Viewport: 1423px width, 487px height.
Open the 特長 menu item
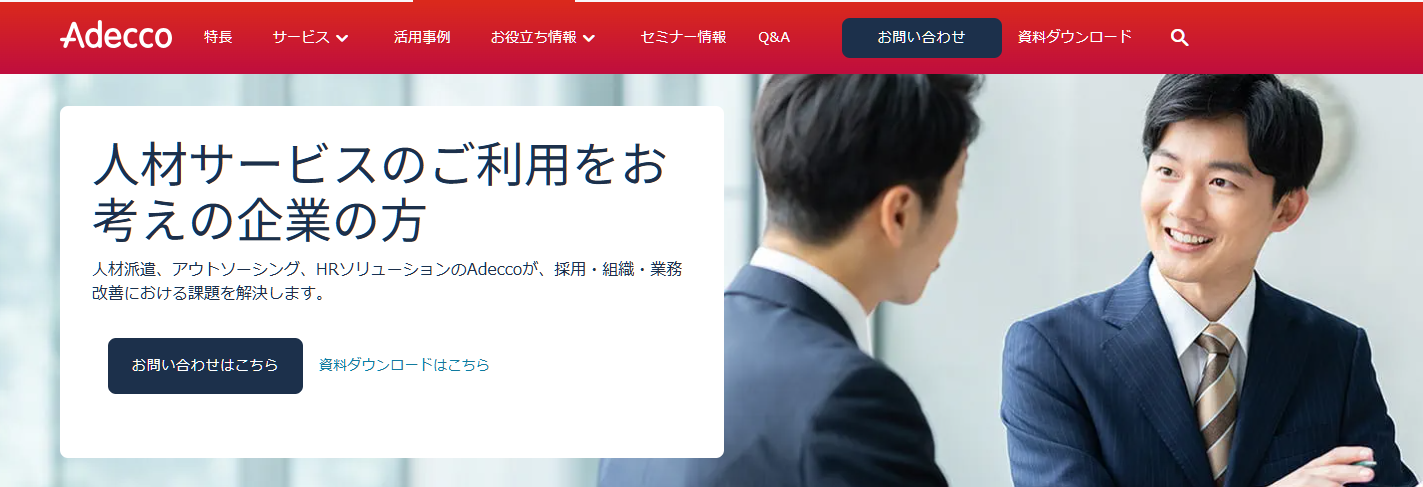[x=218, y=37]
